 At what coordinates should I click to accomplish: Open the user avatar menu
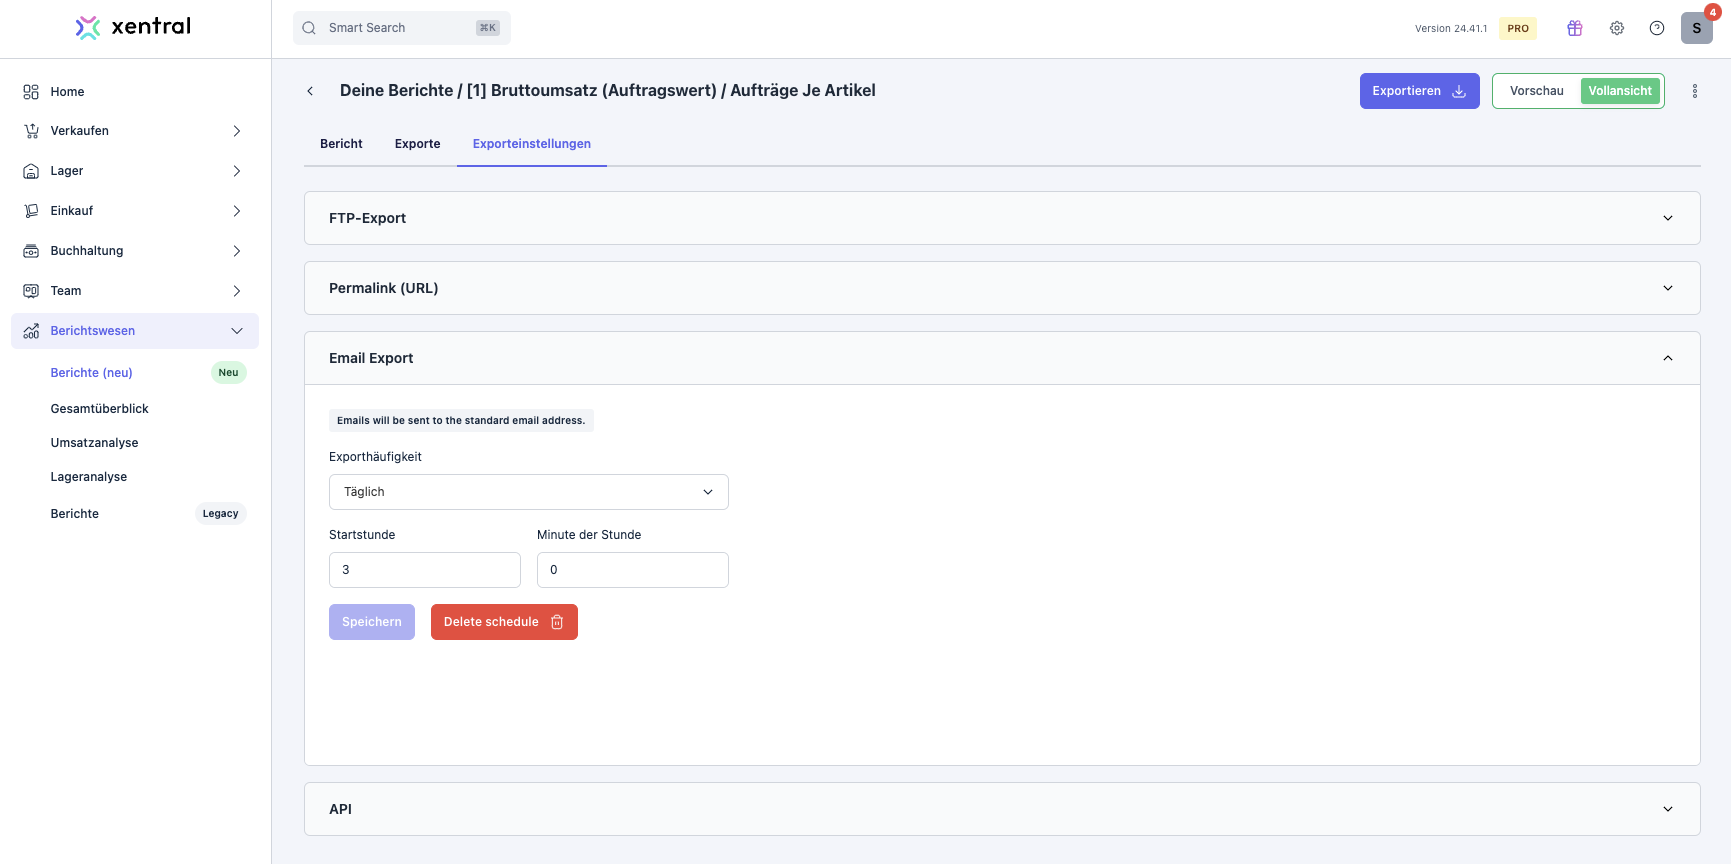[x=1696, y=28]
